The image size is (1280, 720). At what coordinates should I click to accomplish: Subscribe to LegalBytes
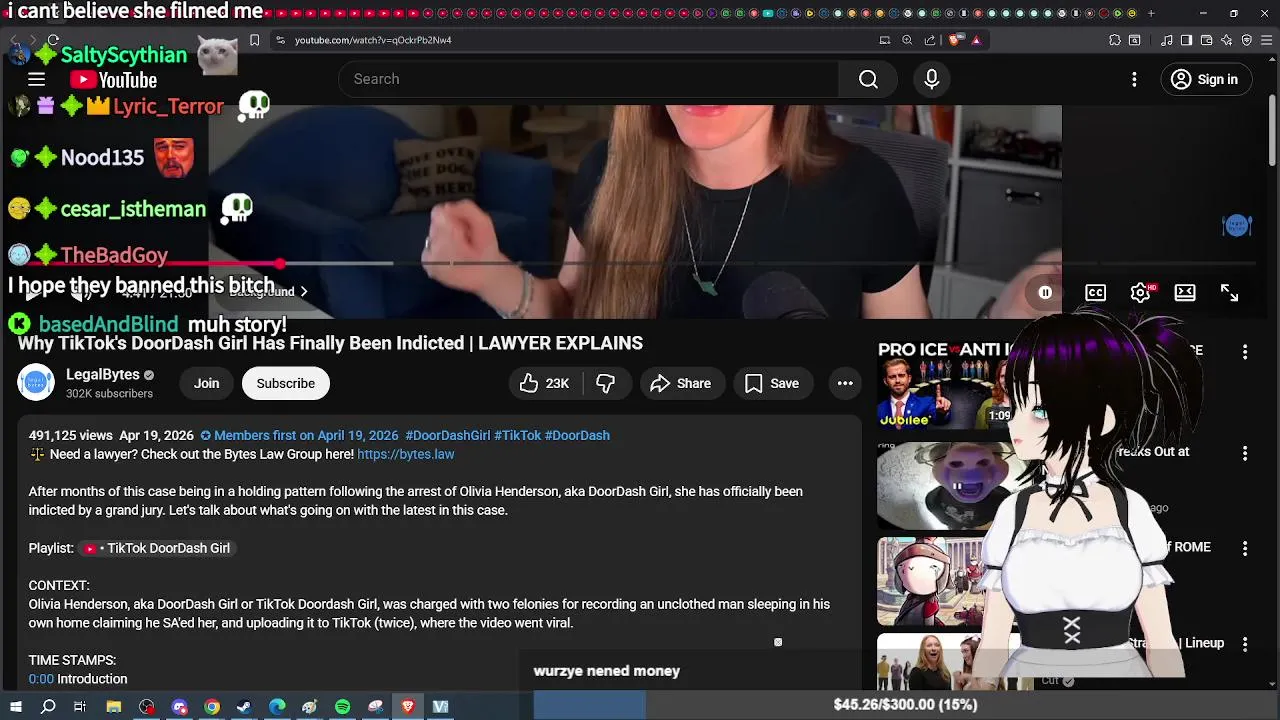tap(285, 383)
